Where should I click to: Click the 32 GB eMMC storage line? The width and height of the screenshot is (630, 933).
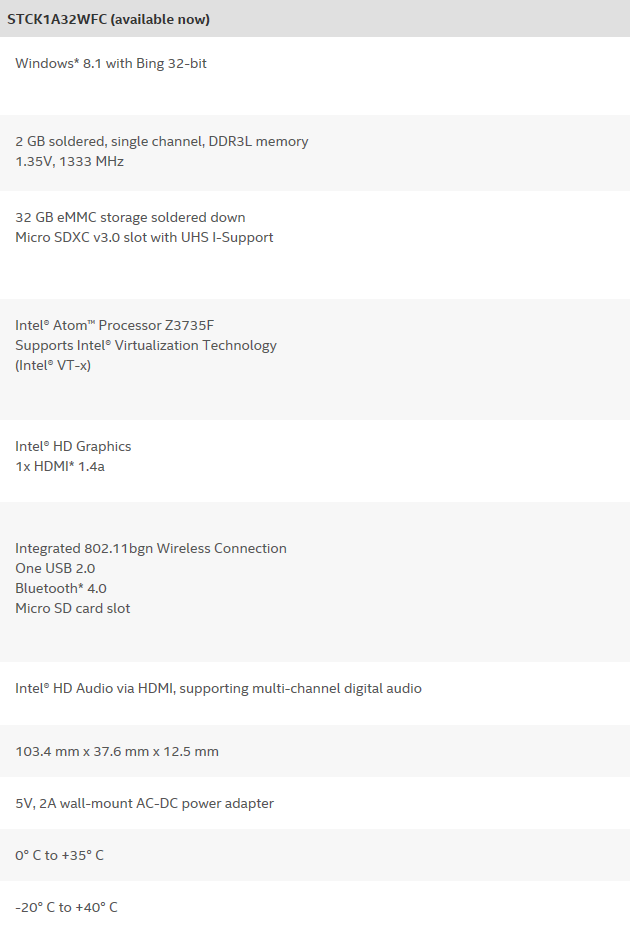130,218
